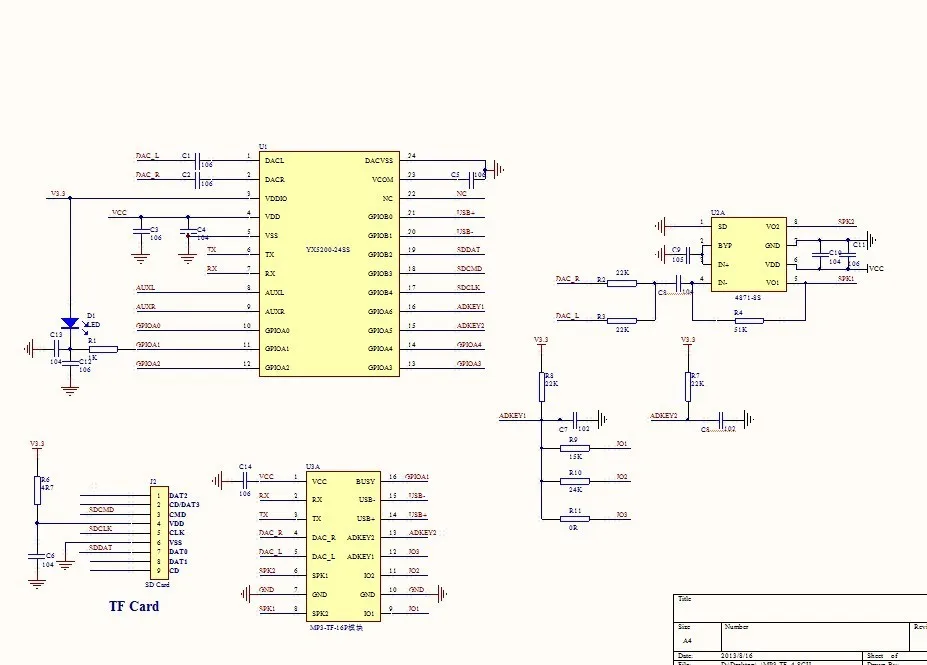The width and height of the screenshot is (927, 665).
Task: Select capacitor C9 105 at BYP pin
Action: (689, 255)
